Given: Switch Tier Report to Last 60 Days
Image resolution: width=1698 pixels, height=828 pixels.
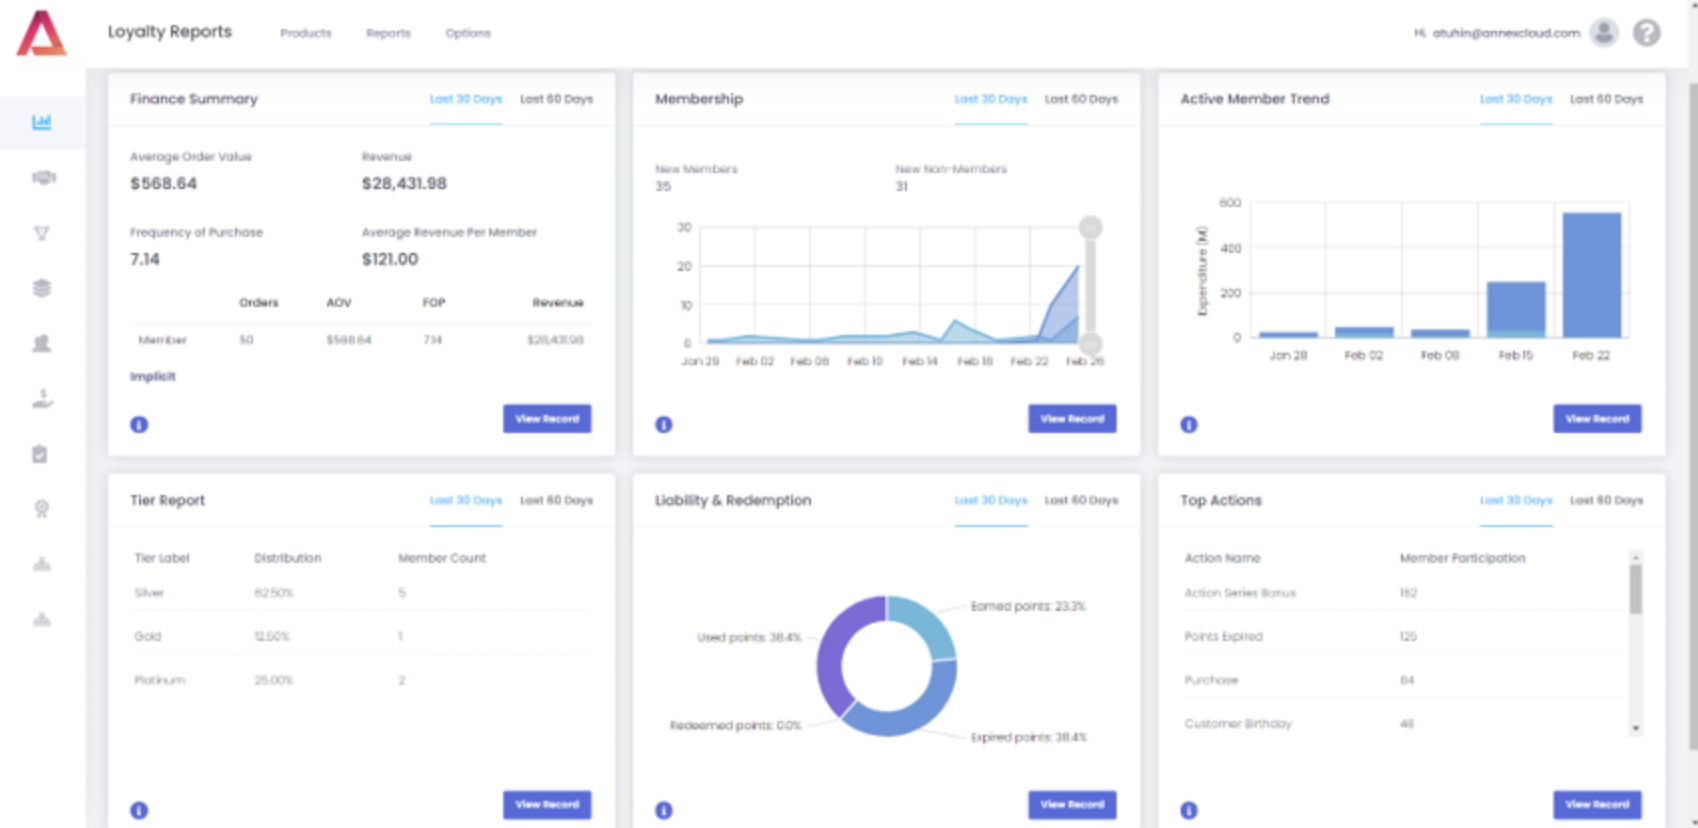Looking at the screenshot, I should click(x=557, y=500).
